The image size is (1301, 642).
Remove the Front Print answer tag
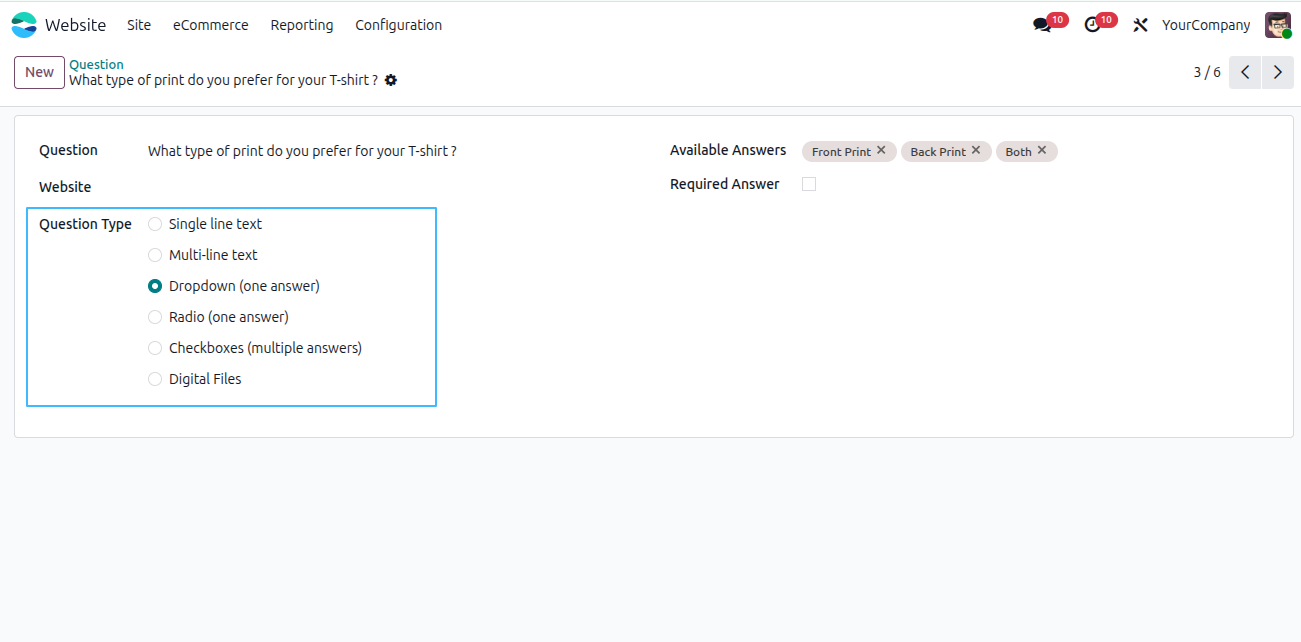pos(881,151)
